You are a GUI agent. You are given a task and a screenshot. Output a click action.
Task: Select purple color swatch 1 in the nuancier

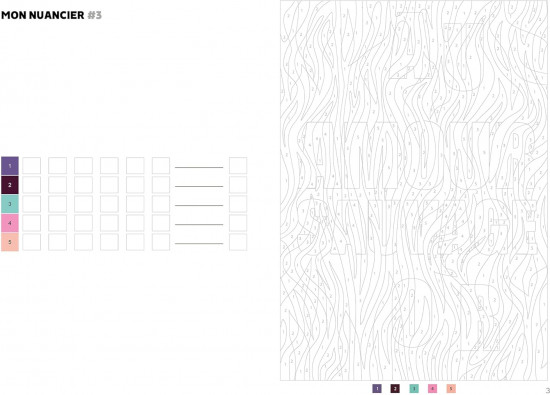pyautogui.click(x=10, y=166)
